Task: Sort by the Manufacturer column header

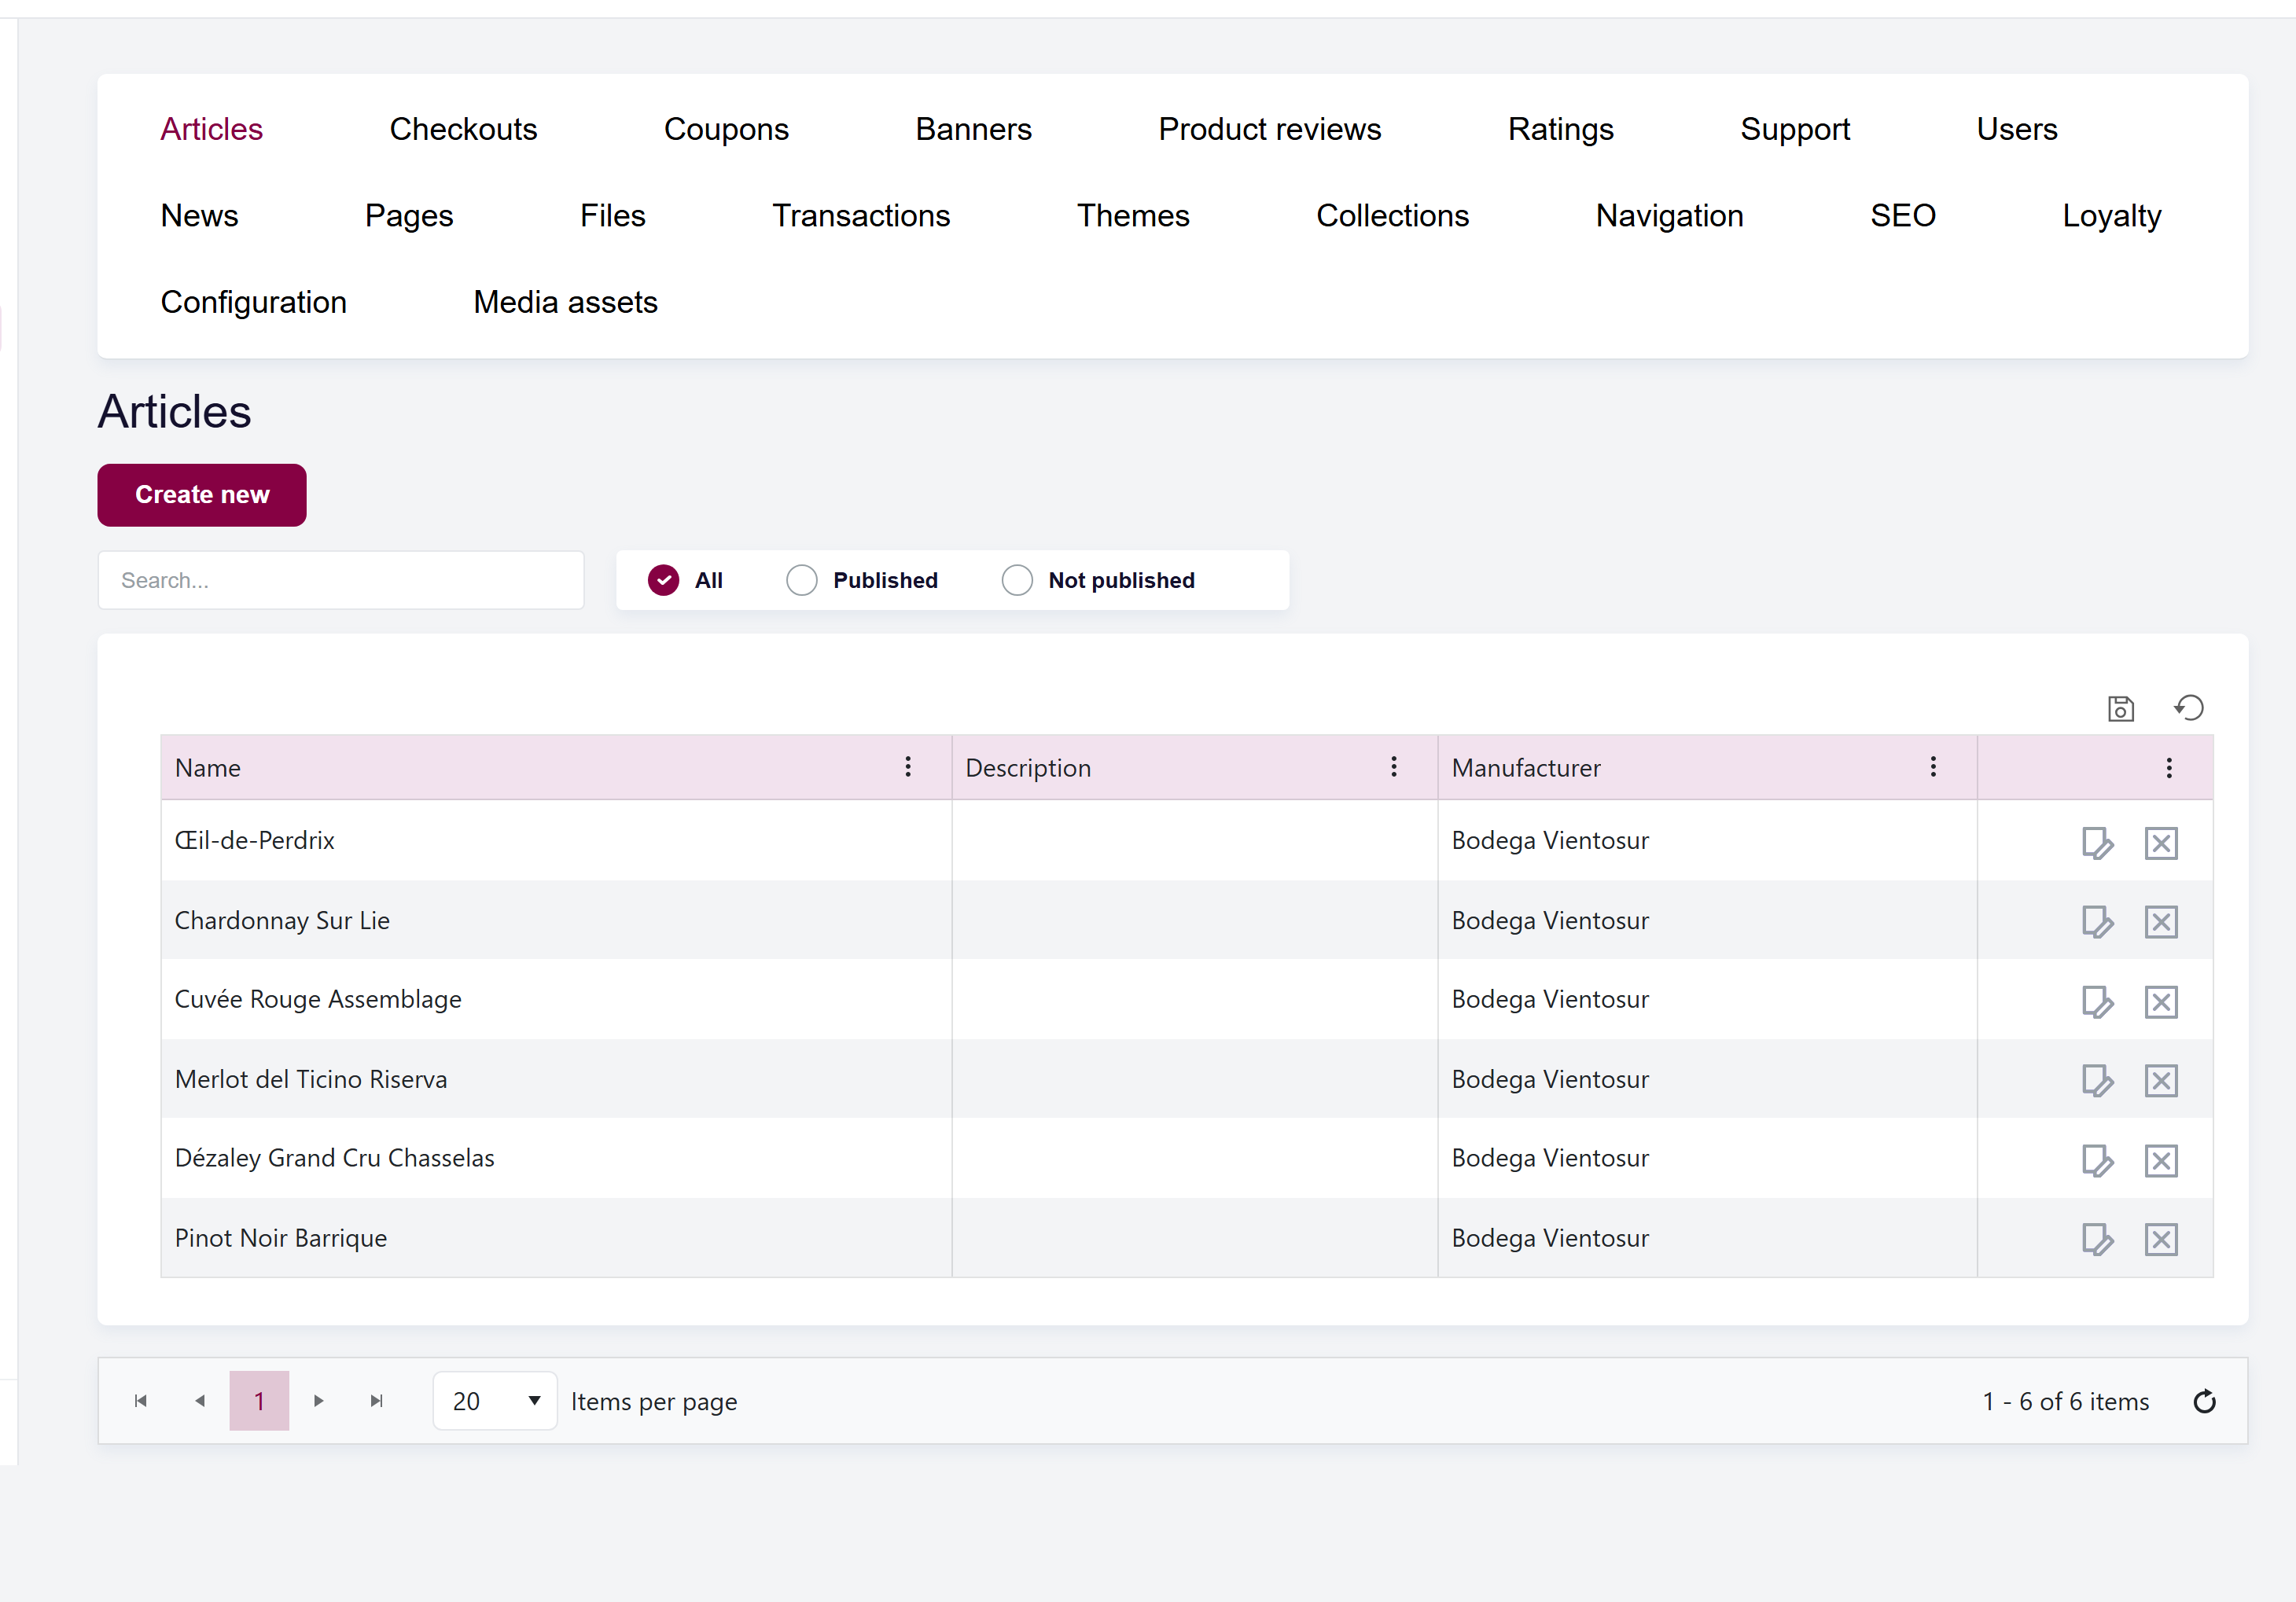Action: pyautogui.click(x=1526, y=768)
